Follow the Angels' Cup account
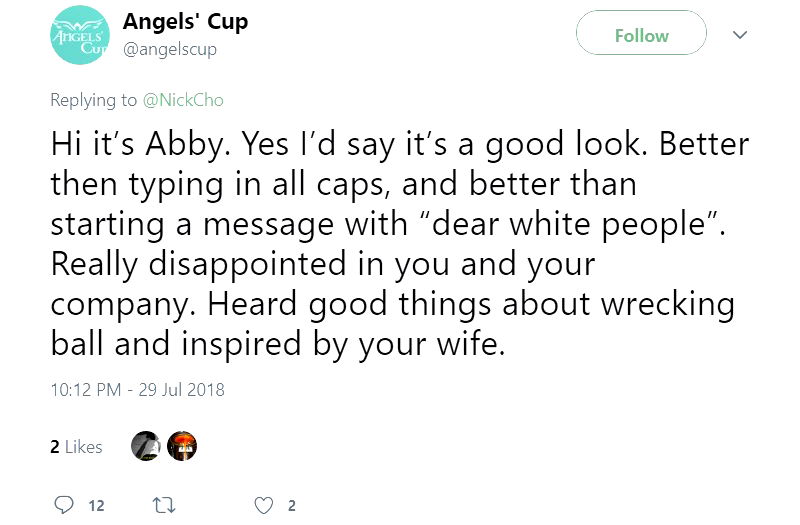Image resolution: width=800 pixels, height=525 pixels. coord(641,35)
